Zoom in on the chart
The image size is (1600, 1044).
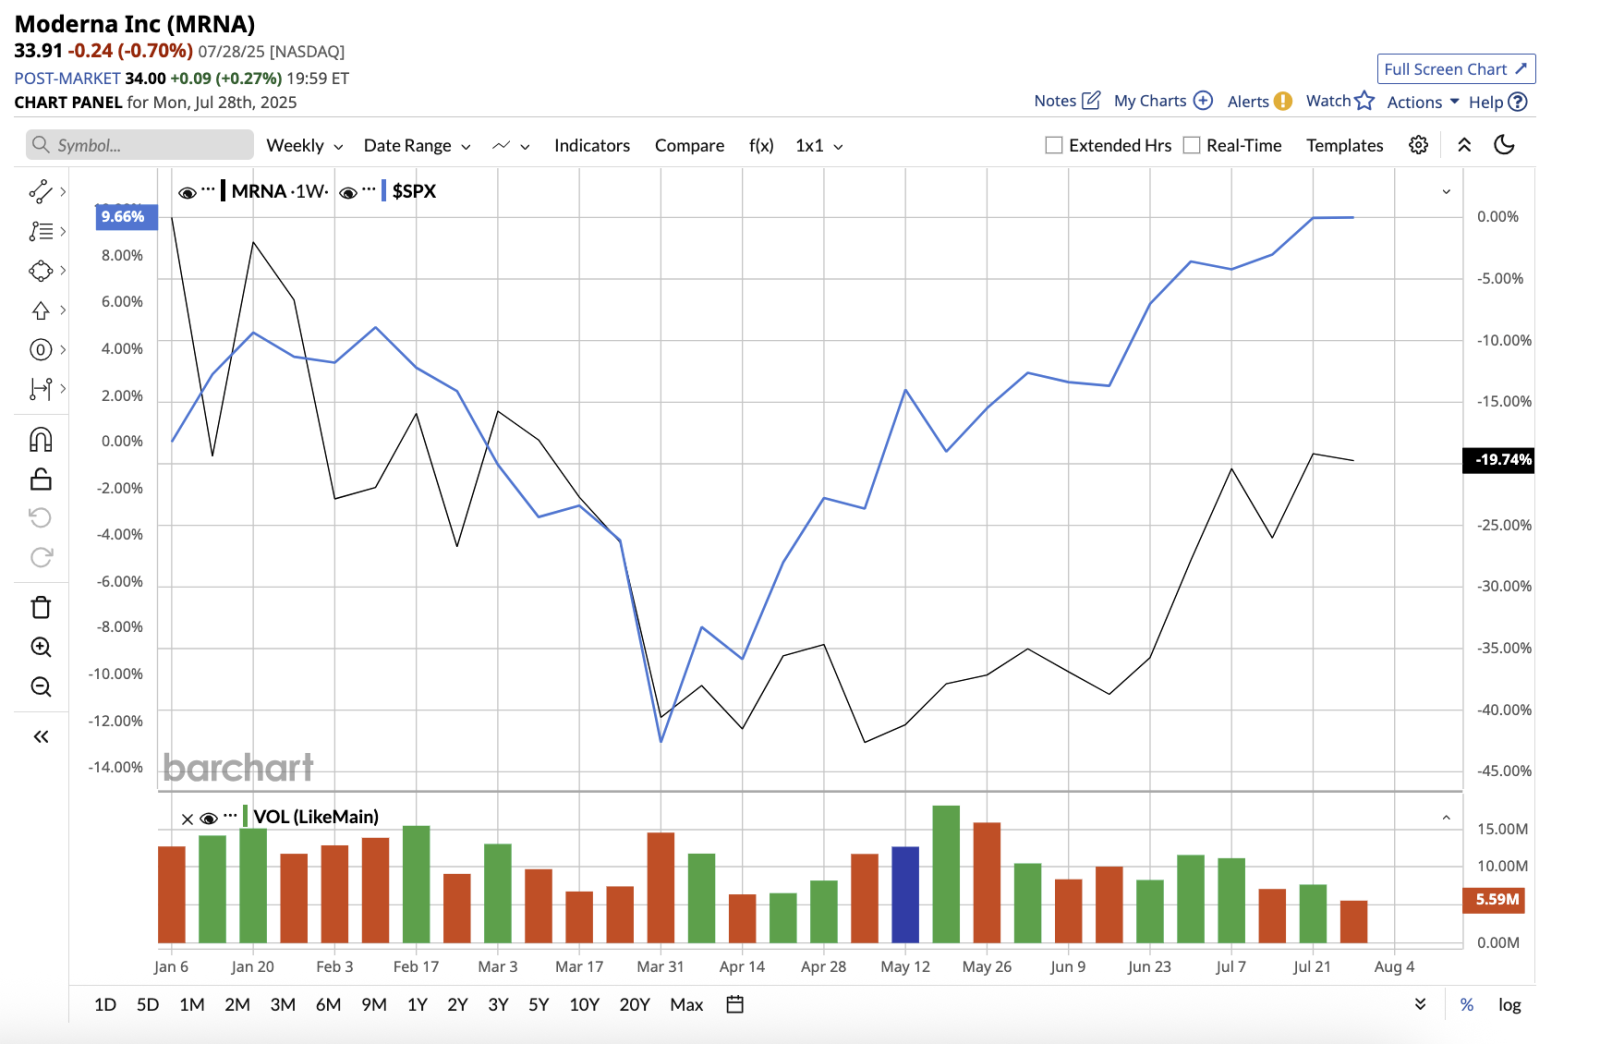point(40,647)
